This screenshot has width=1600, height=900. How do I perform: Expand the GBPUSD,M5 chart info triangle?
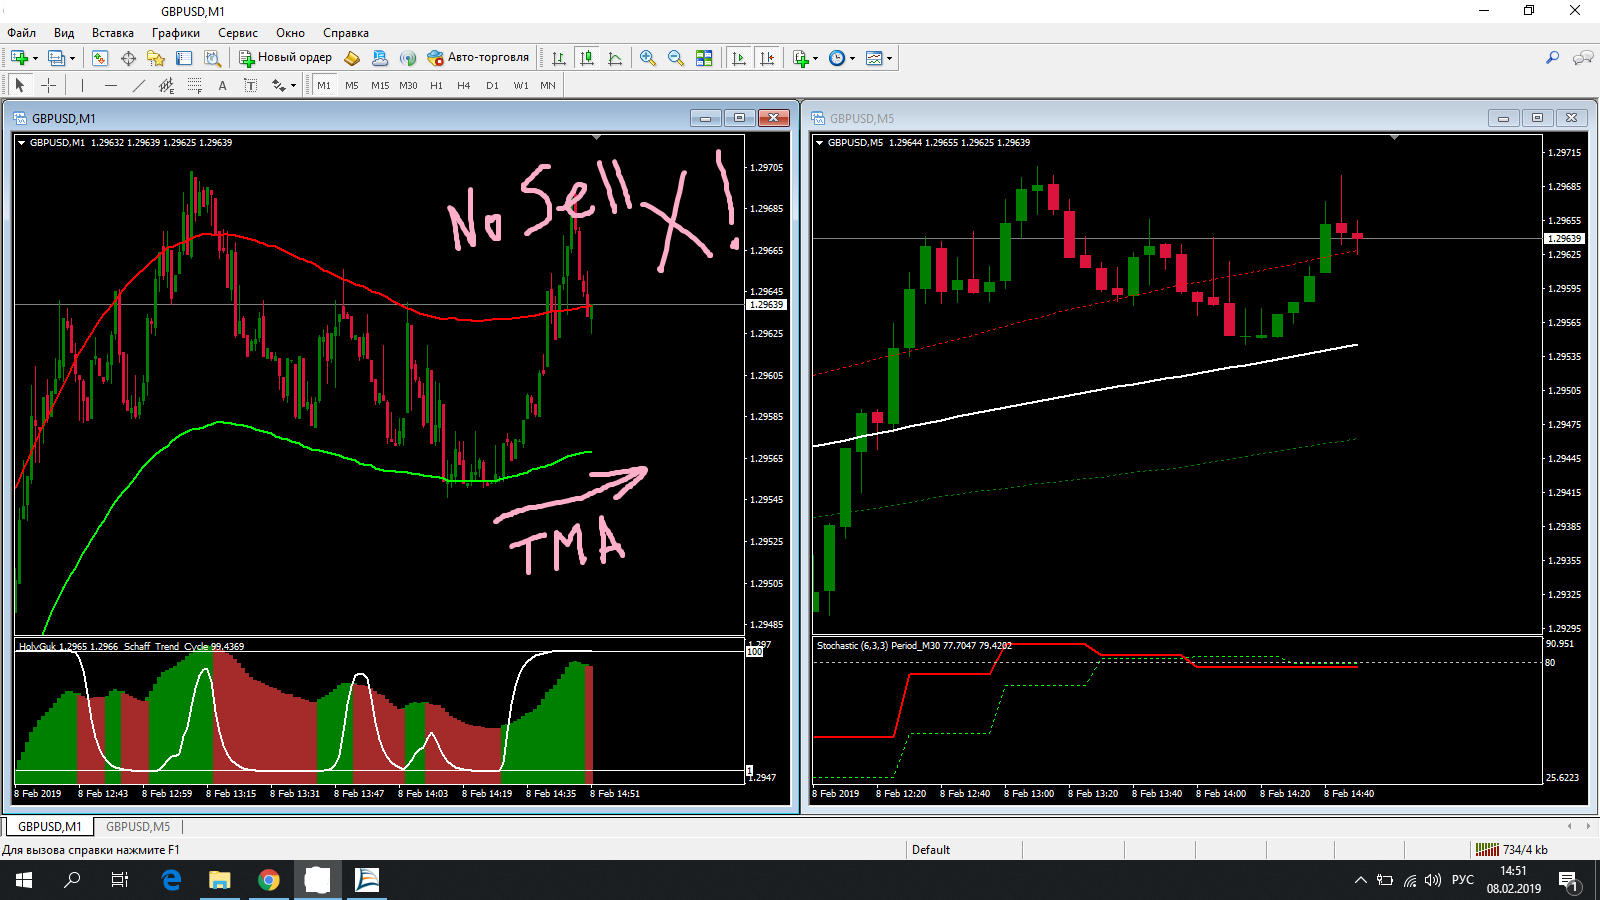point(820,143)
